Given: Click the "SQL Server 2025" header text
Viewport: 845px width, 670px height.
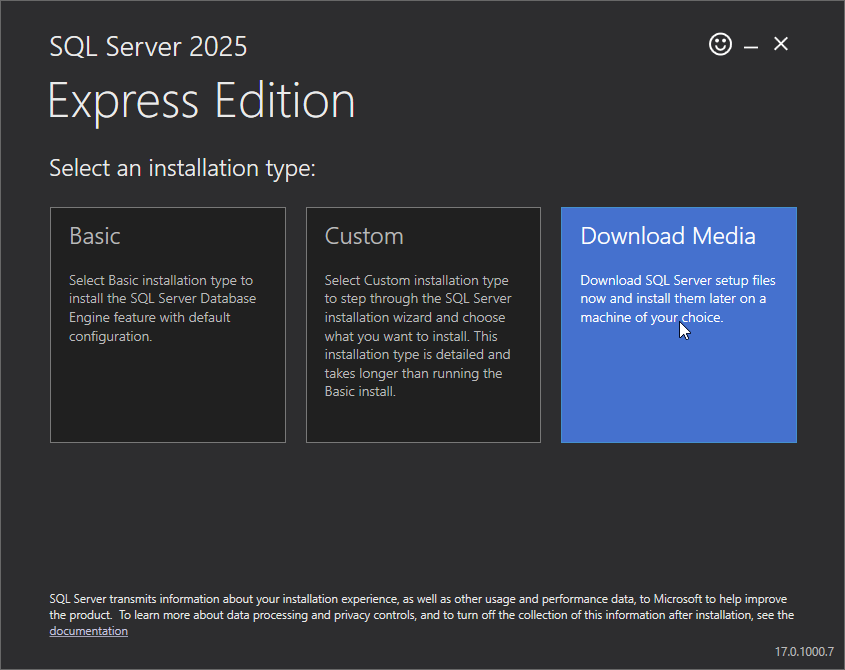Looking at the screenshot, I should click(148, 46).
